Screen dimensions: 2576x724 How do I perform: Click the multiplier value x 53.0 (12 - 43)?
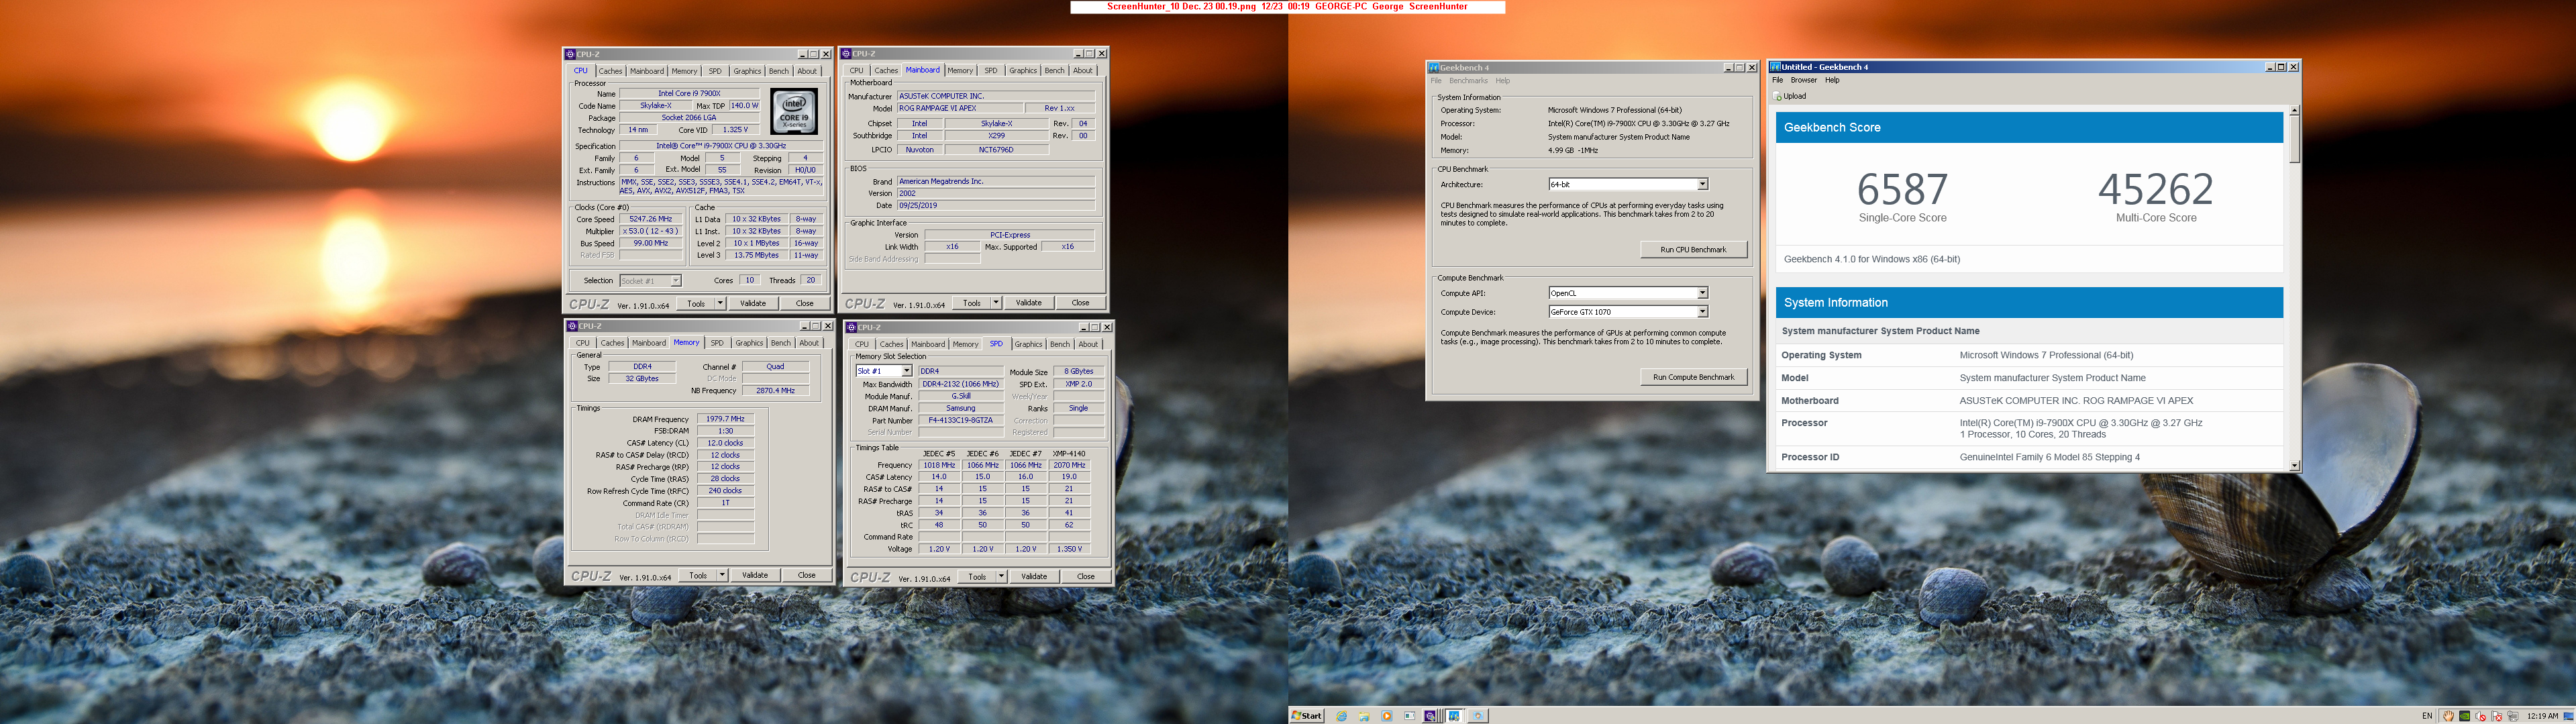[x=651, y=231]
